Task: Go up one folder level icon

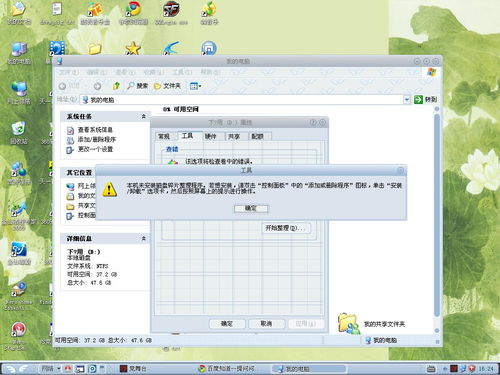Action: (x=116, y=86)
